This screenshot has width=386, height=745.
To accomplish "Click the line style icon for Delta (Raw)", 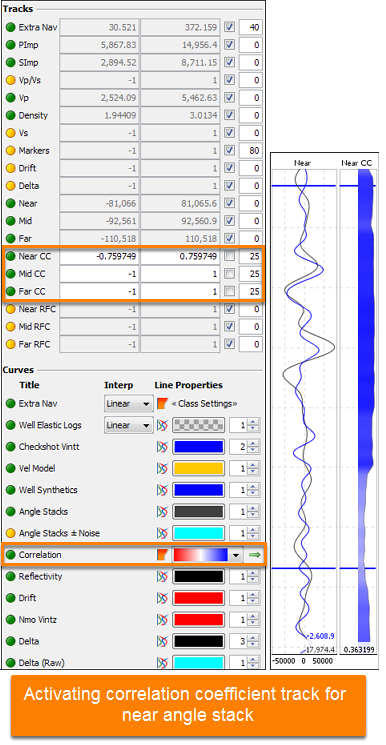I will pos(162,662).
